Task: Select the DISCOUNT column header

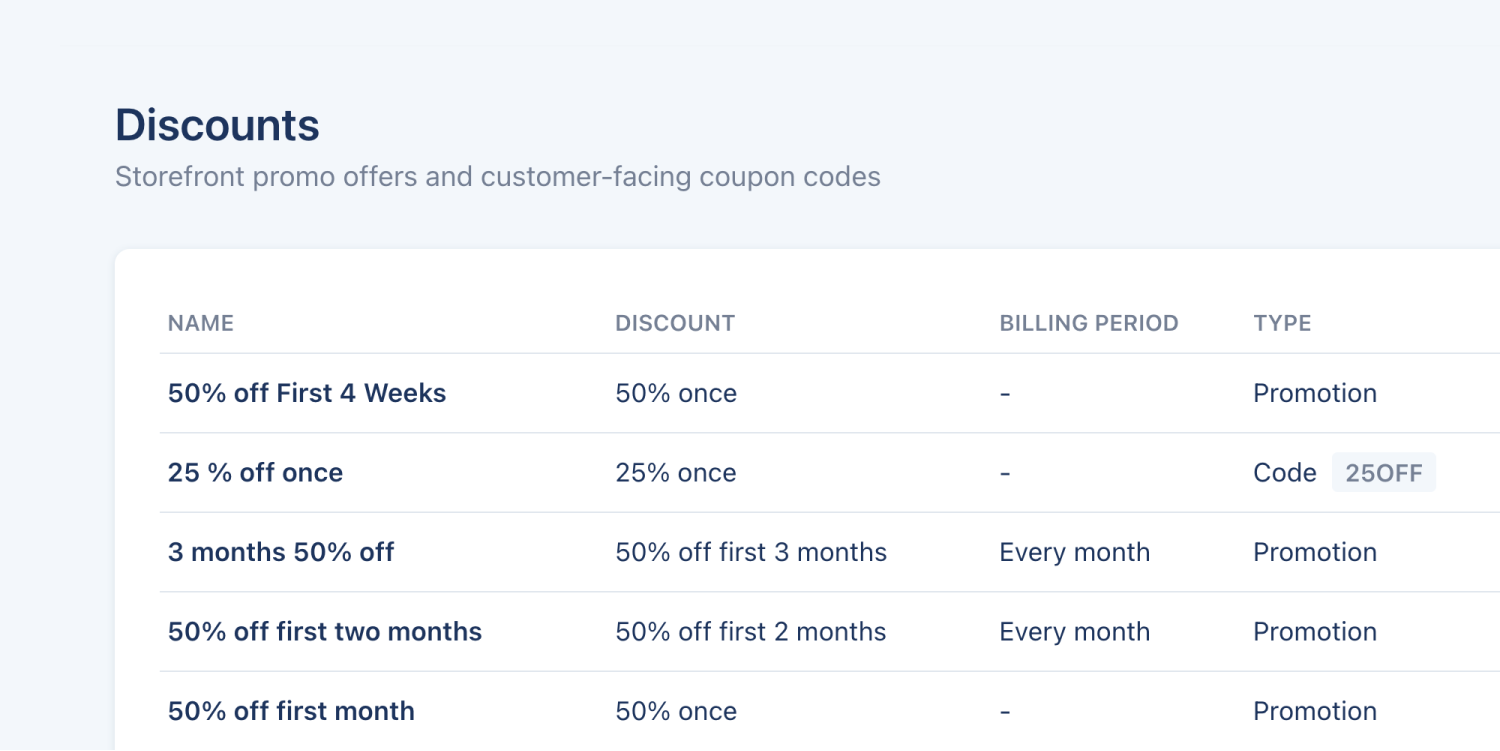Action: coord(675,323)
